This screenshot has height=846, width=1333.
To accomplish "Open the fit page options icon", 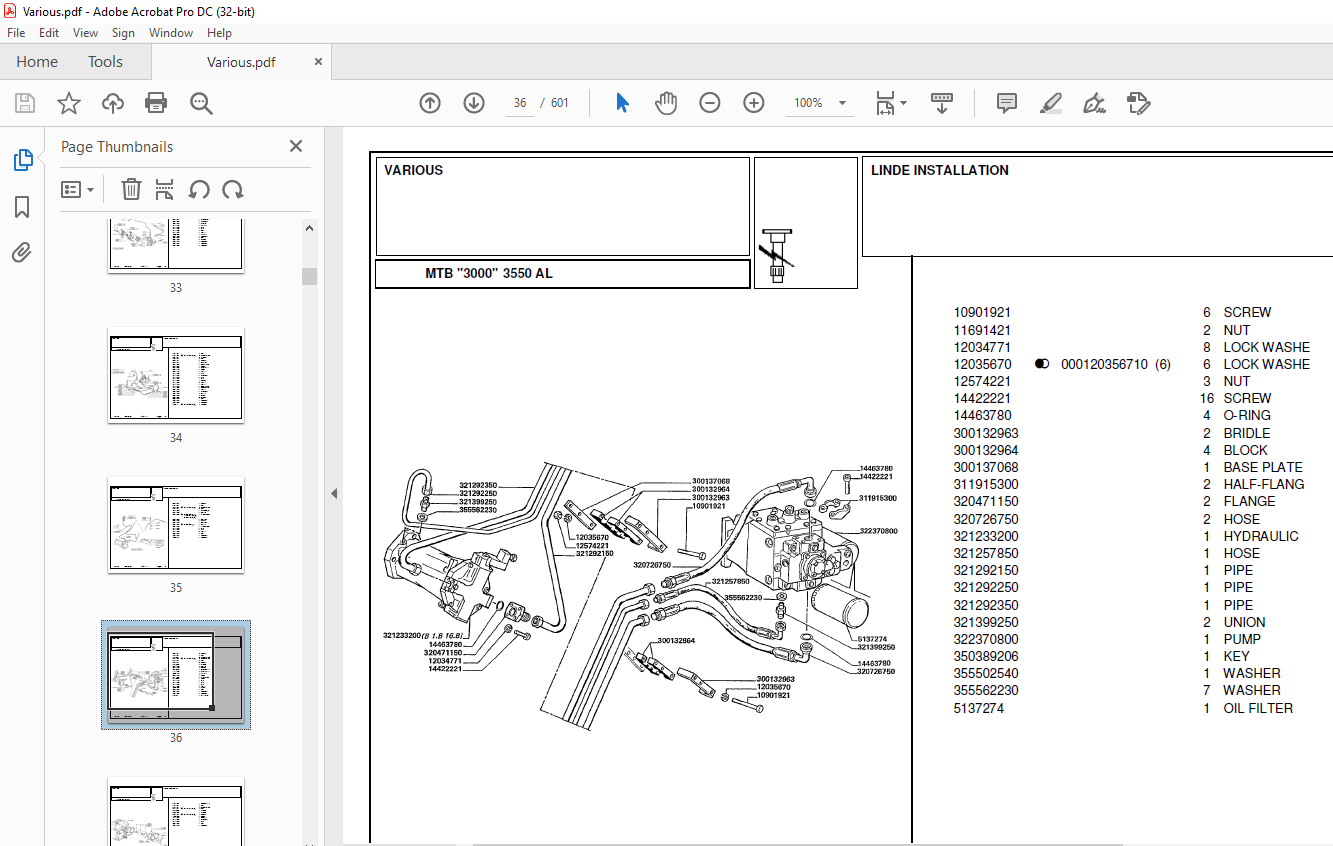I will (890, 103).
